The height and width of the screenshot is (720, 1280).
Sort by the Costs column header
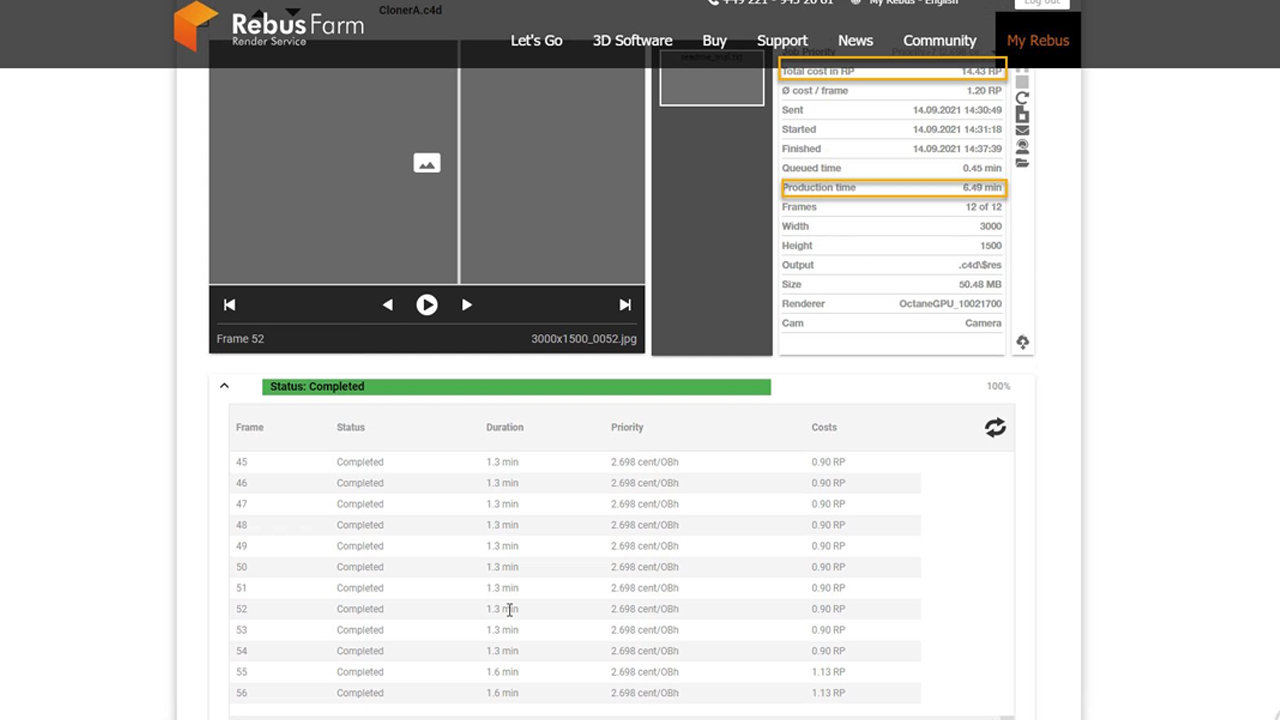[x=824, y=427]
